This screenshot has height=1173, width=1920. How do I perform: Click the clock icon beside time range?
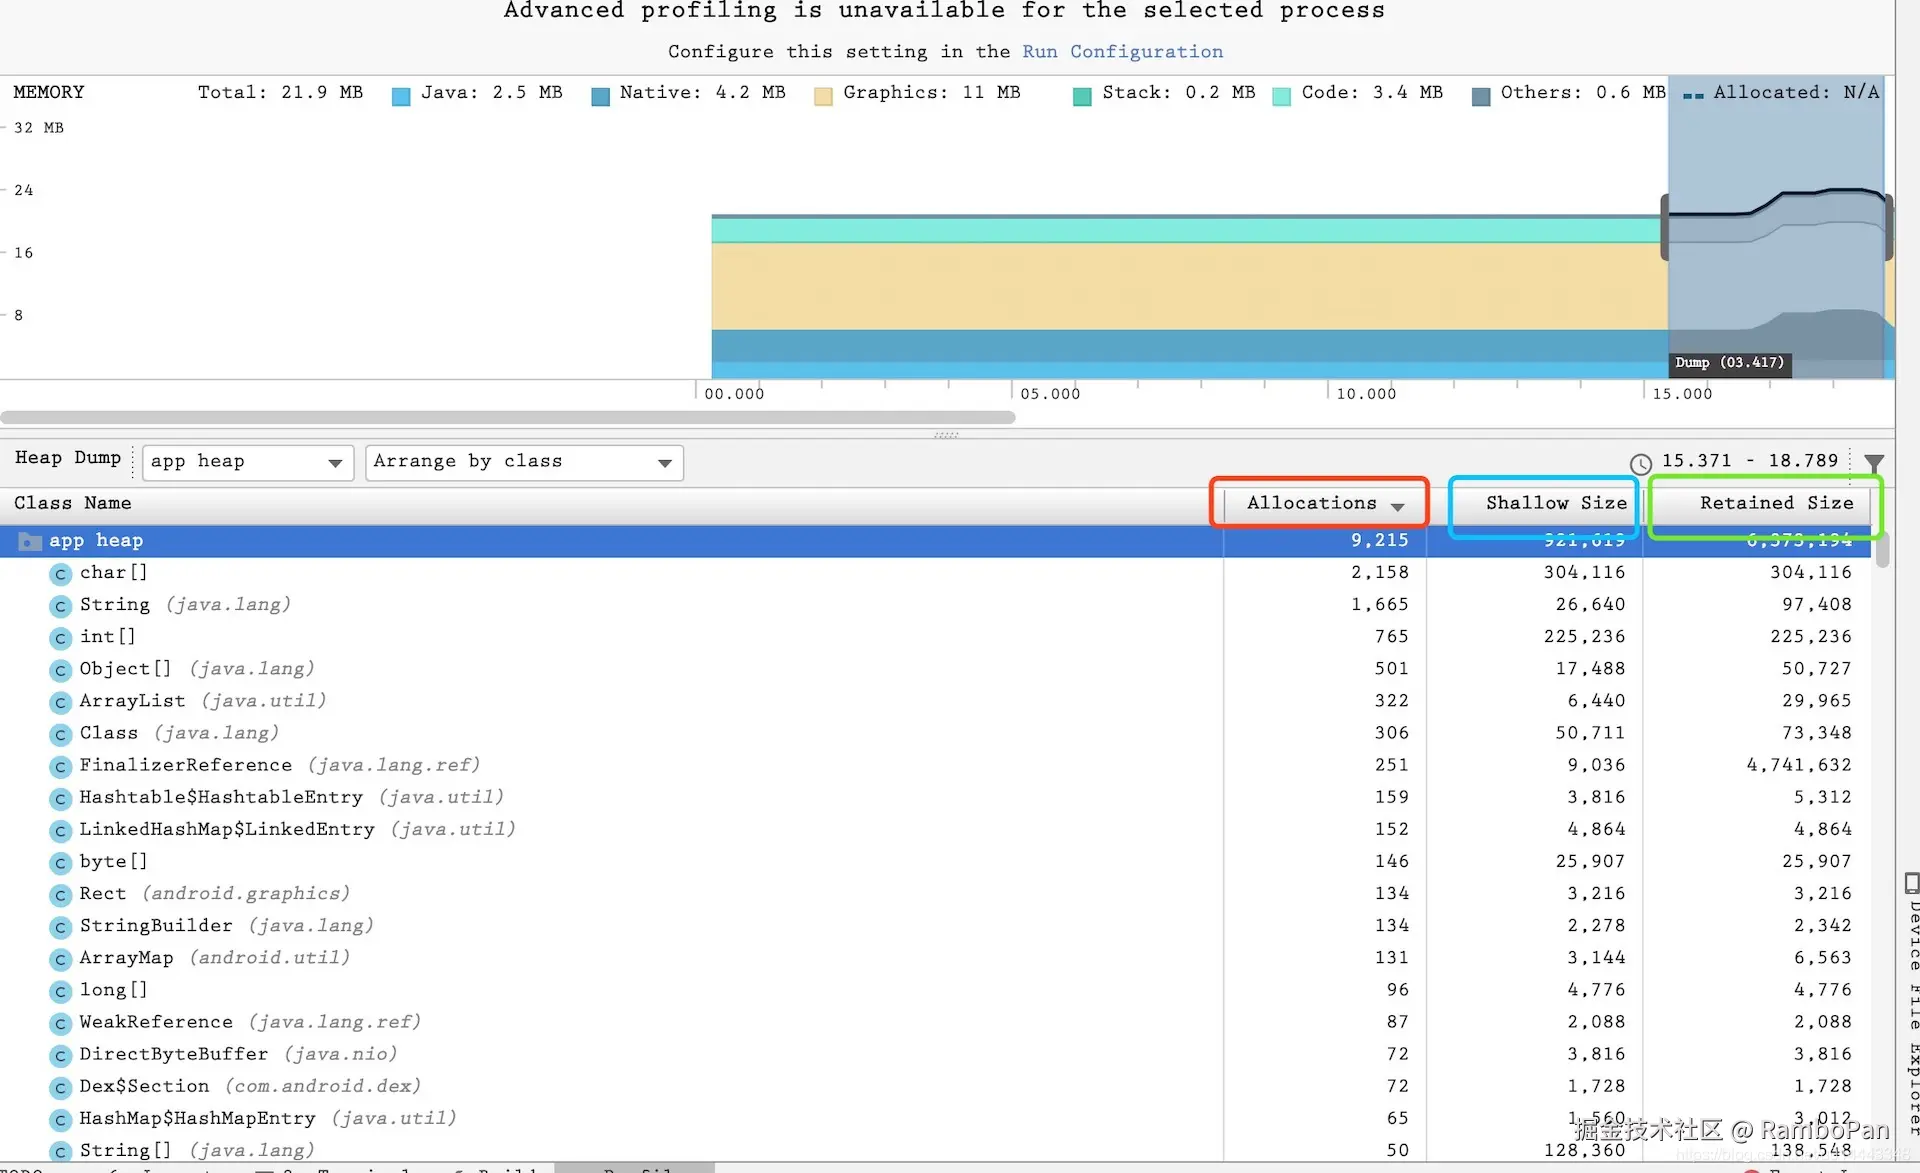[x=1640, y=464]
